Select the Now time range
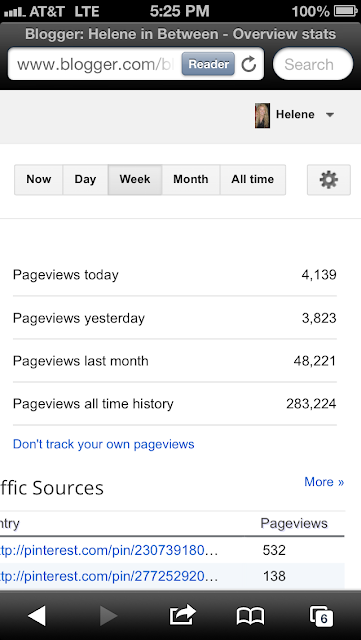361x640 pixels. [x=38, y=180]
